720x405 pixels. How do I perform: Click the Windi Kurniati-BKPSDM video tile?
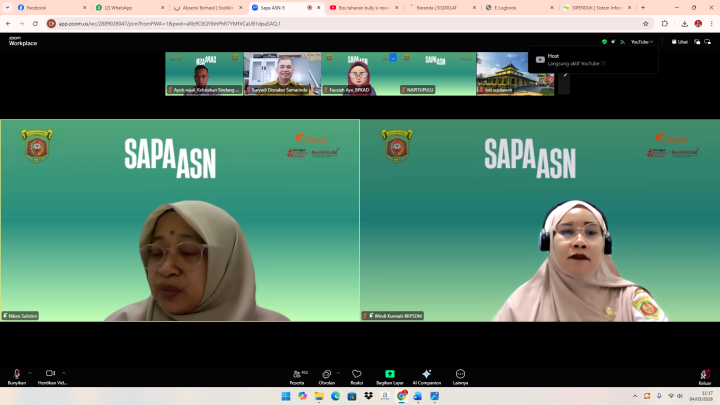540,220
